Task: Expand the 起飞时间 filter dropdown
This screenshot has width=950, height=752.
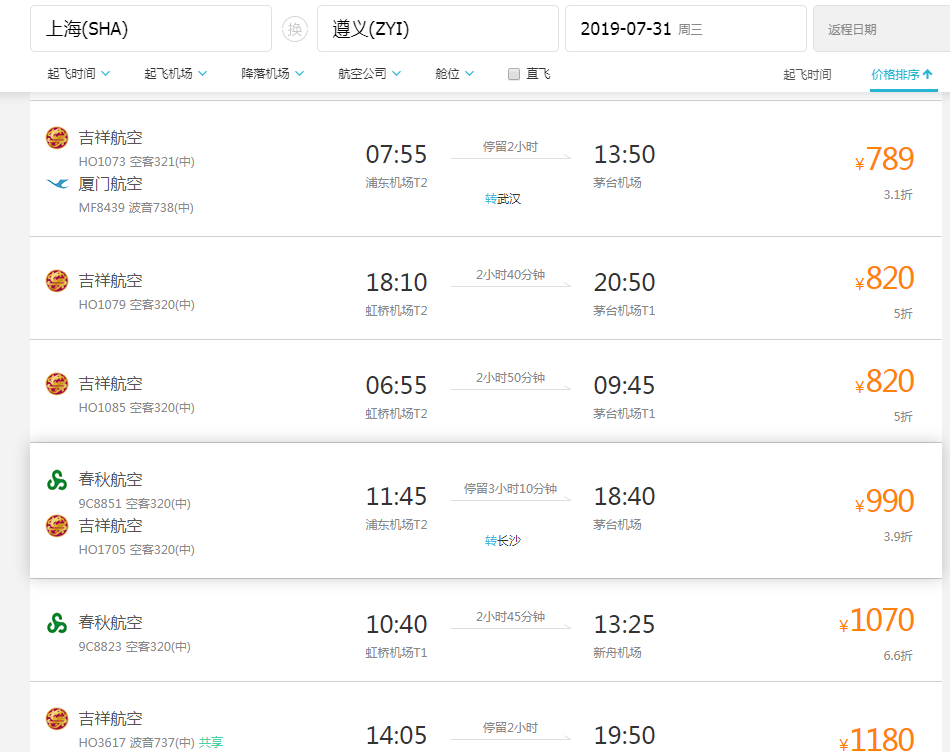Action: point(79,73)
